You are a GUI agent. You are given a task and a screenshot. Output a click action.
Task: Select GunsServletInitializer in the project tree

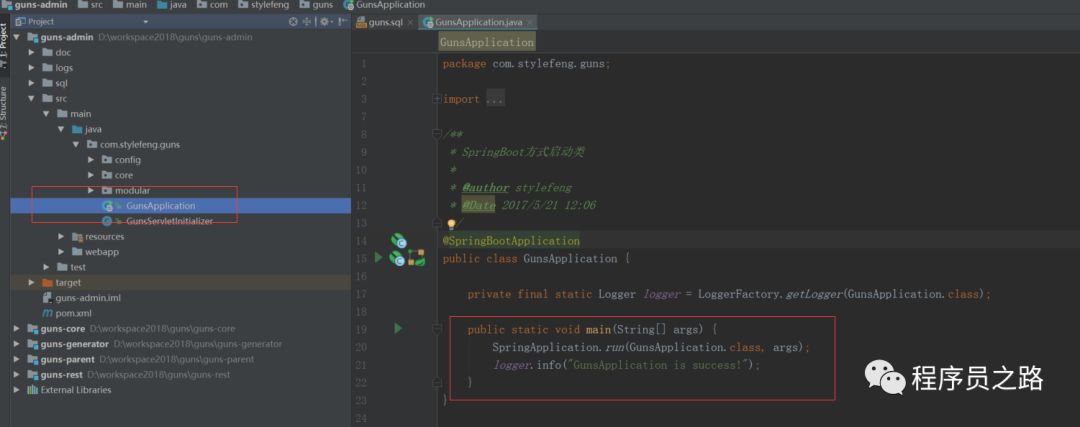pos(169,221)
